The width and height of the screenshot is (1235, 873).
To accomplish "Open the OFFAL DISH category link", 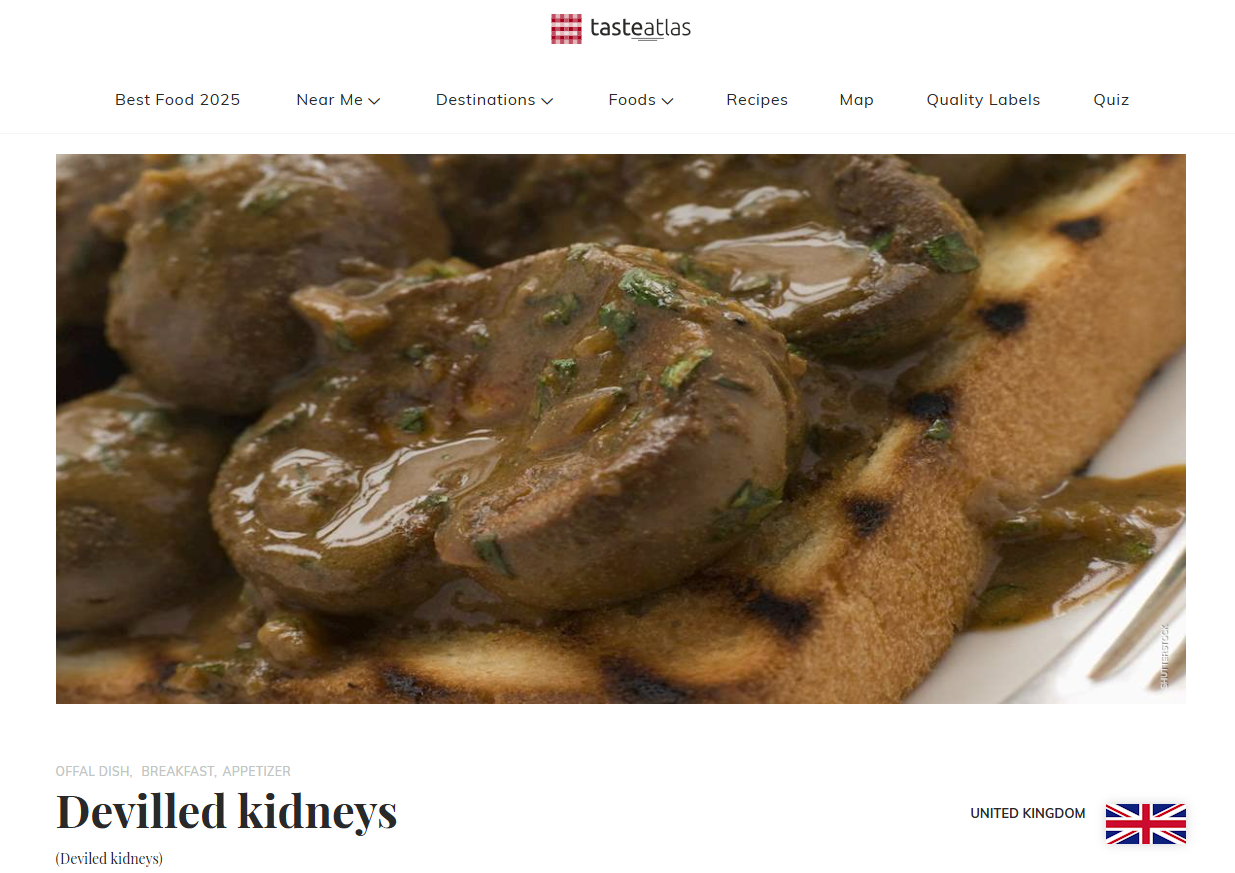I will pos(93,771).
